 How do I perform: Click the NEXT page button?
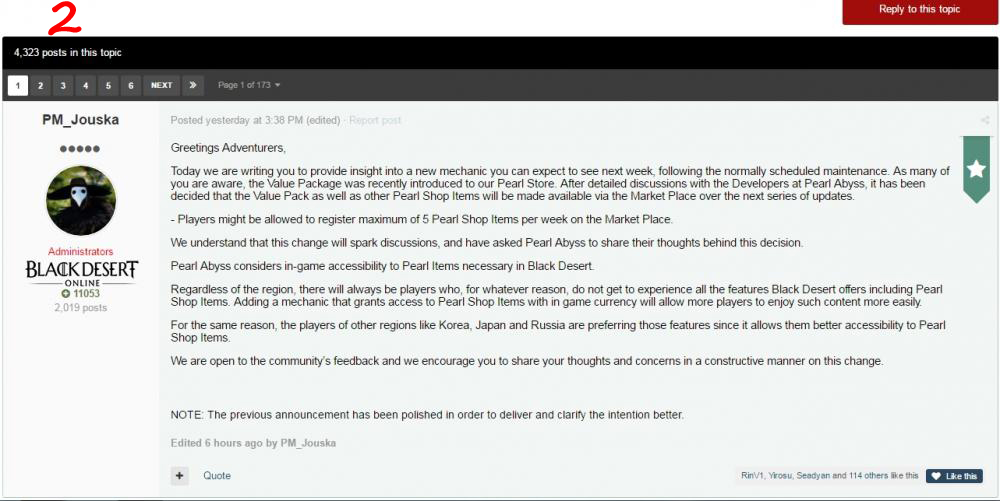click(161, 85)
